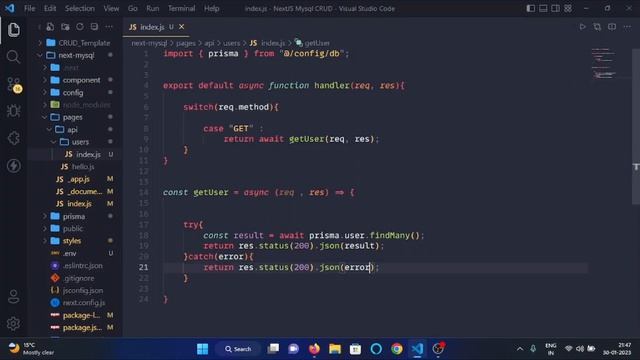Viewport: 640px width, 360px height.
Task: Open the Accounts menu icon
Action: [13, 297]
